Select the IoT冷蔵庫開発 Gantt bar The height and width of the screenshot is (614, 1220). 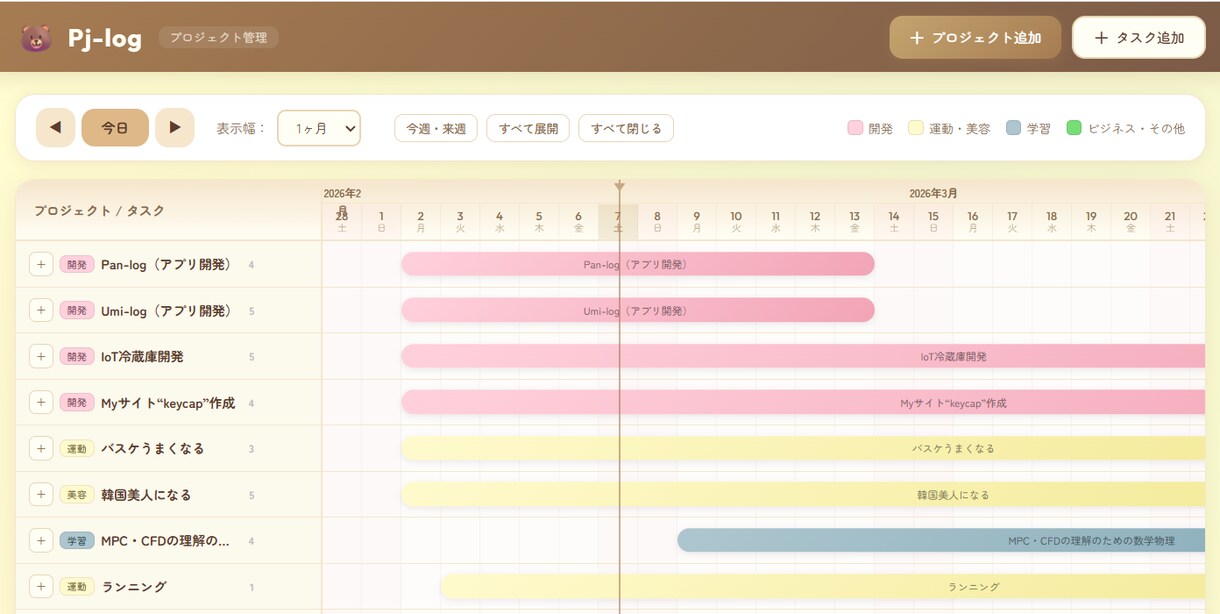(x=805, y=356)
